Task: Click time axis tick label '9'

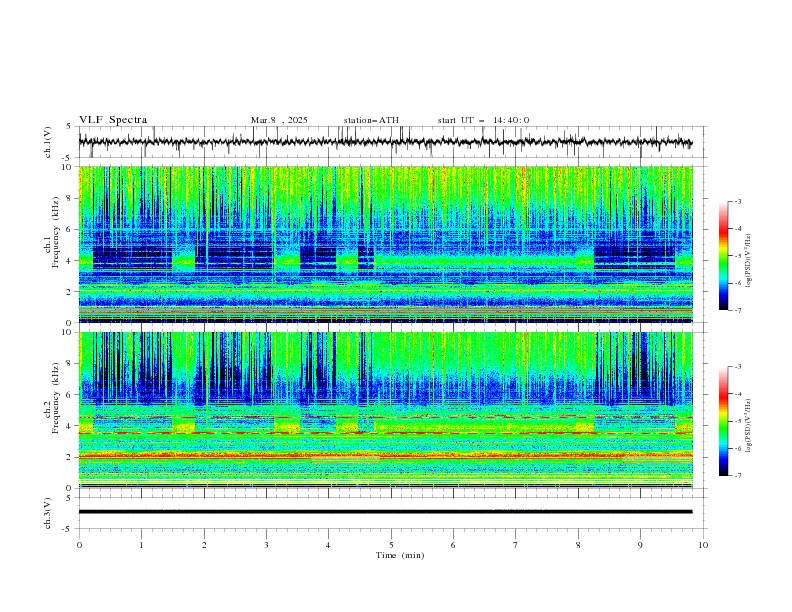Action: pos(640,545)
